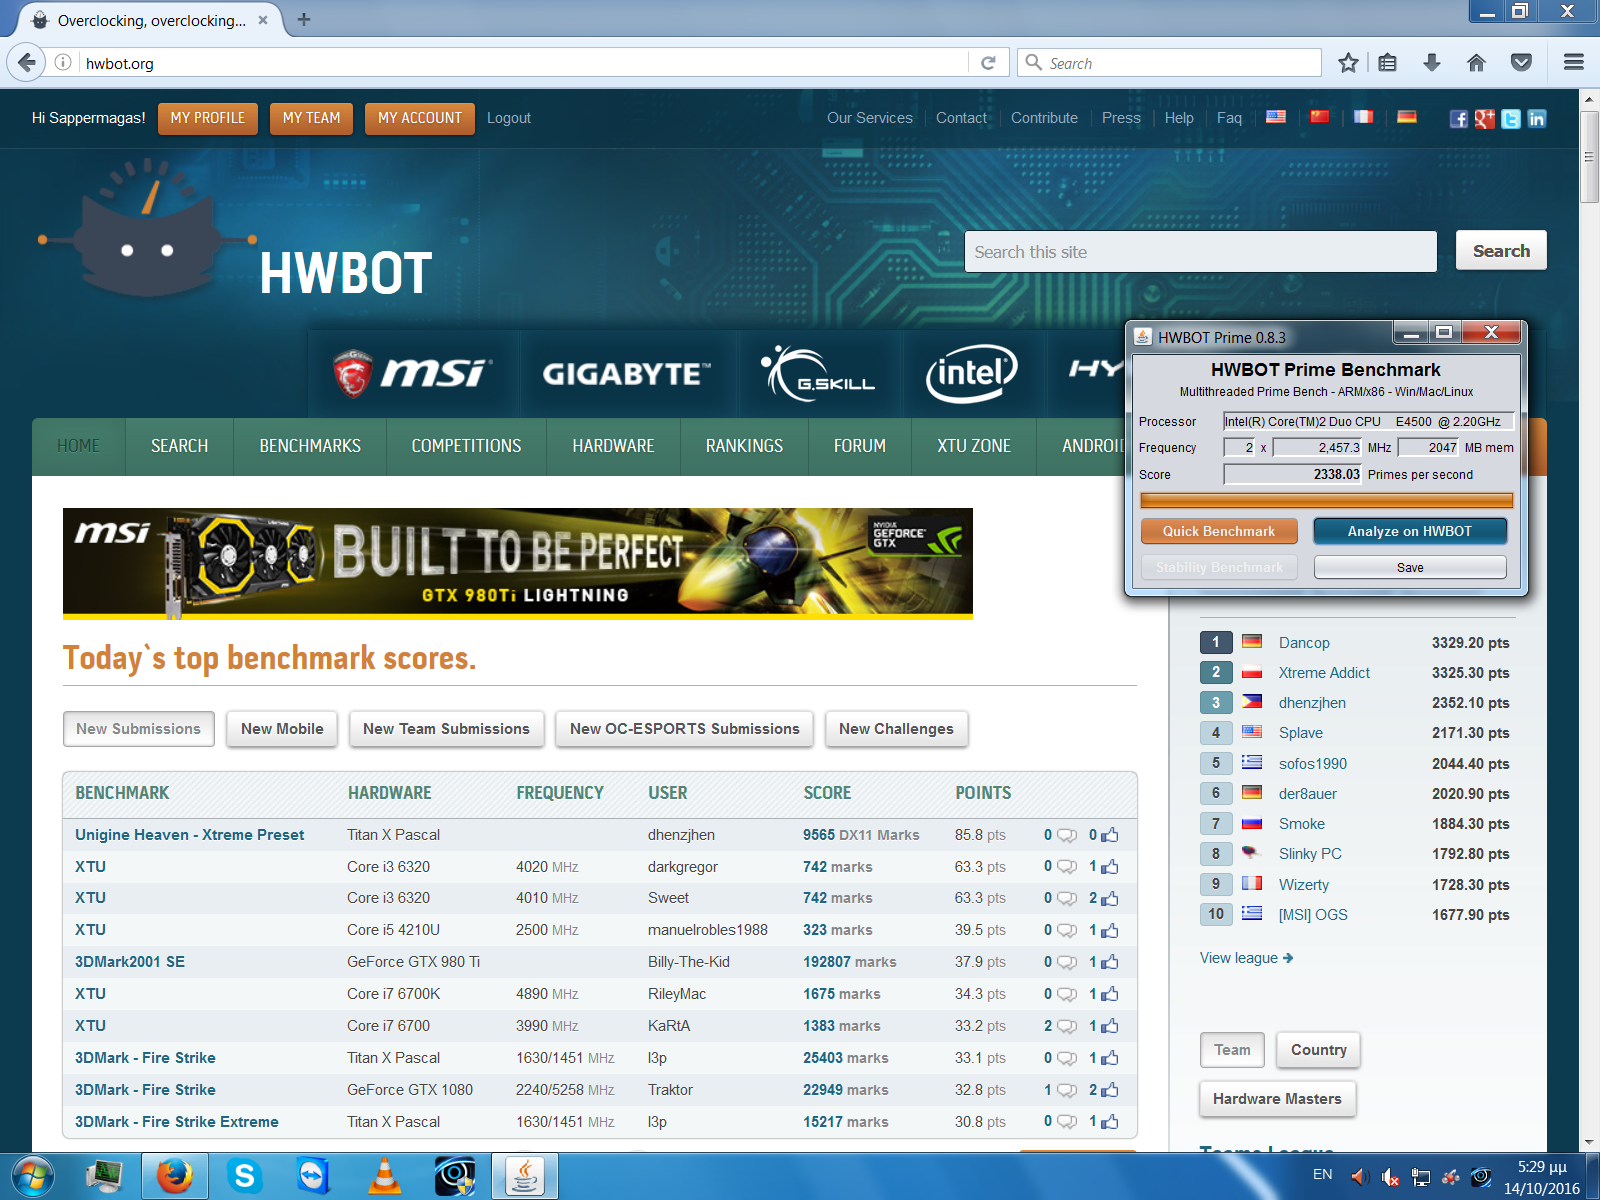This screenshot has height=1200, width=1600.
Task: Open the Team league button
Action: tap(1232, 1050)
